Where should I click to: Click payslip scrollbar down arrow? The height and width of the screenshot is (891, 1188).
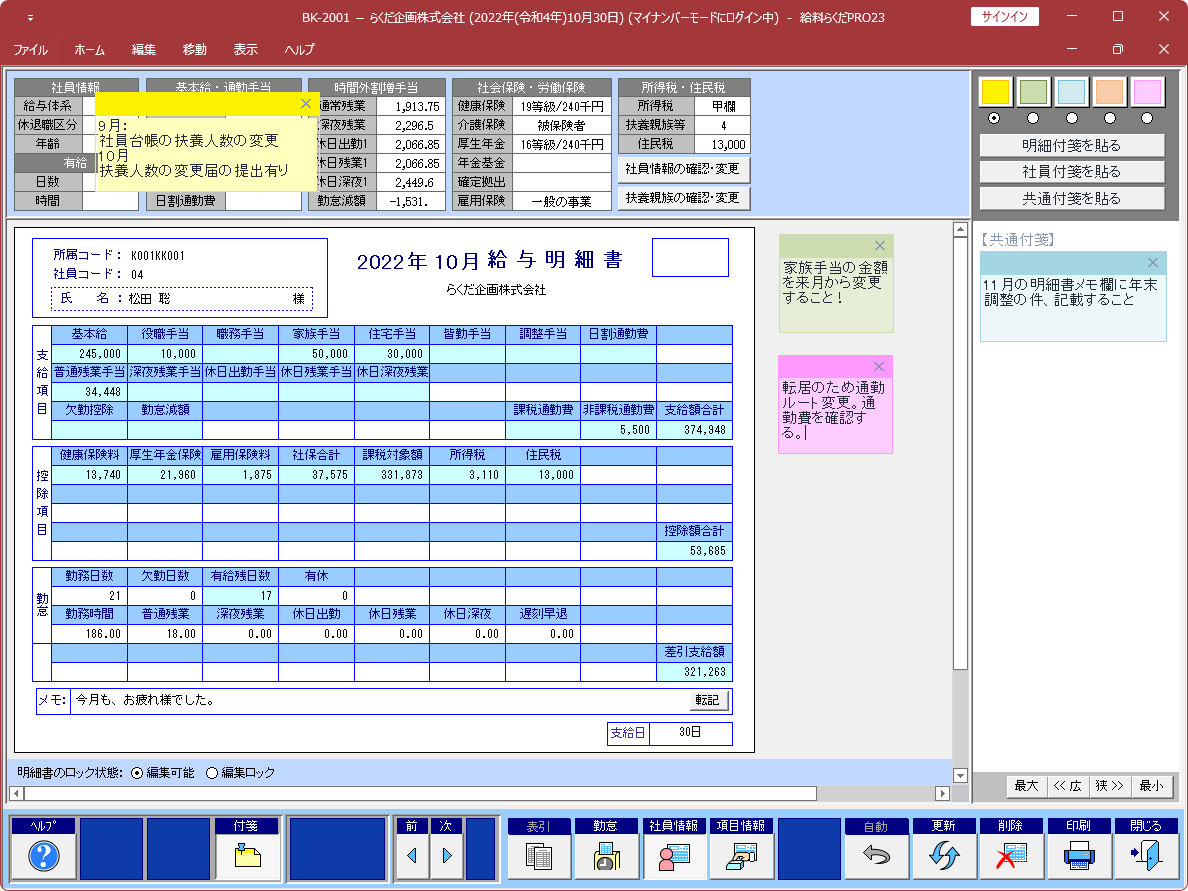coord(961,775)
